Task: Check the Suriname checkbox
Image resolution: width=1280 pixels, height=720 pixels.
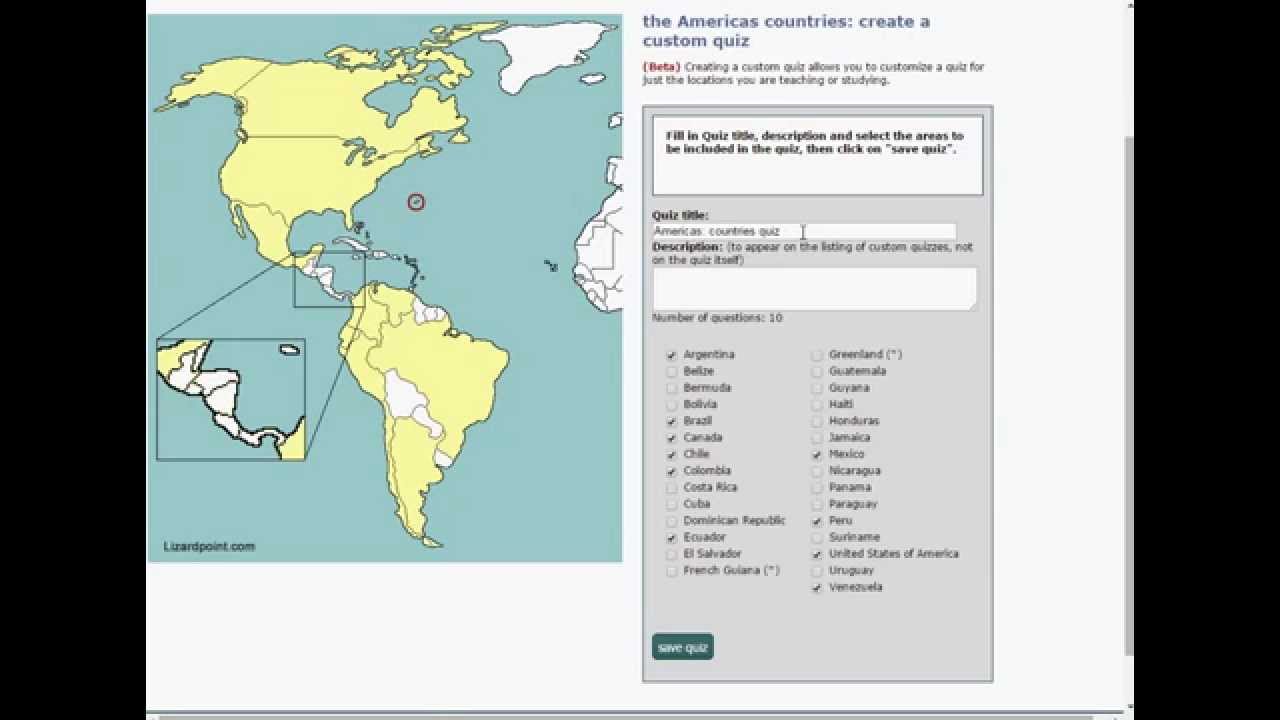Action: point(817,538)
